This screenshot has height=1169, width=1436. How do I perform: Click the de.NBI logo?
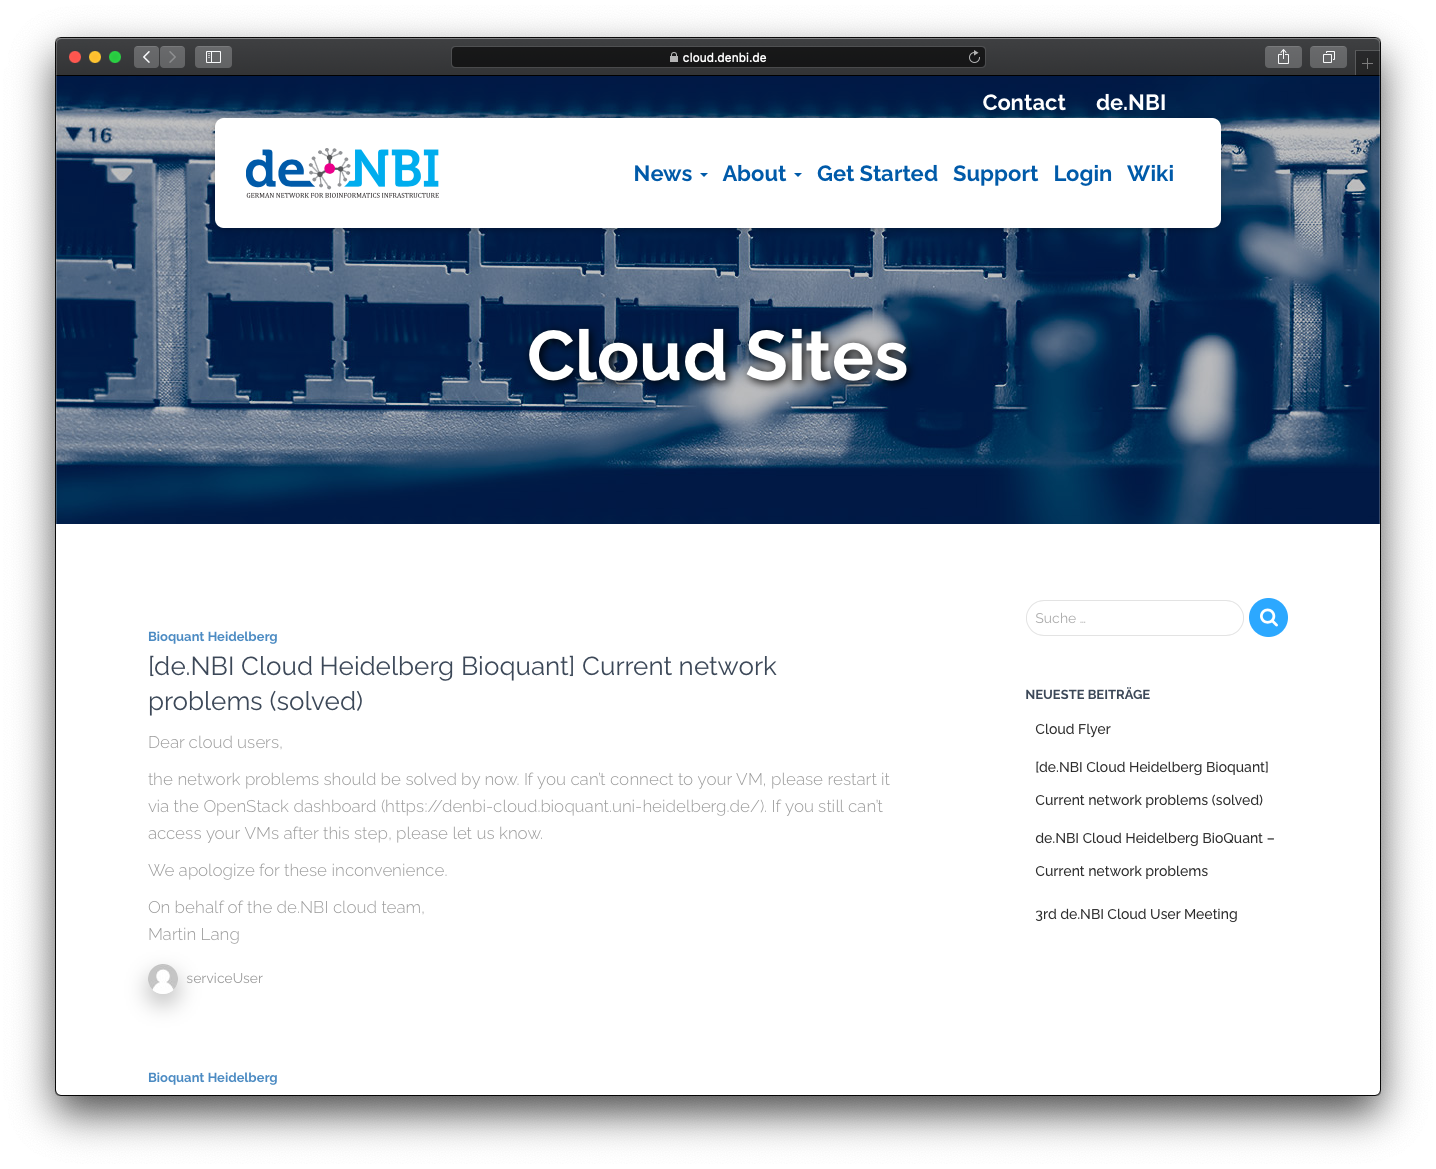[x=342, y=172]
